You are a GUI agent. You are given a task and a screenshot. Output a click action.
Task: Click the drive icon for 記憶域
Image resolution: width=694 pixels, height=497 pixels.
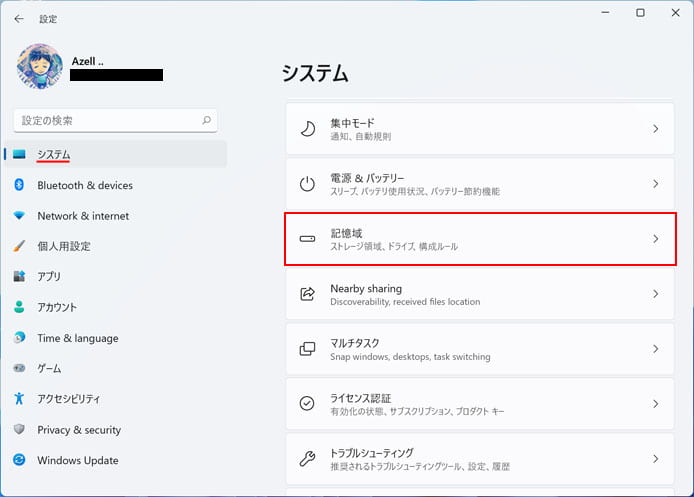coord(307,239)
